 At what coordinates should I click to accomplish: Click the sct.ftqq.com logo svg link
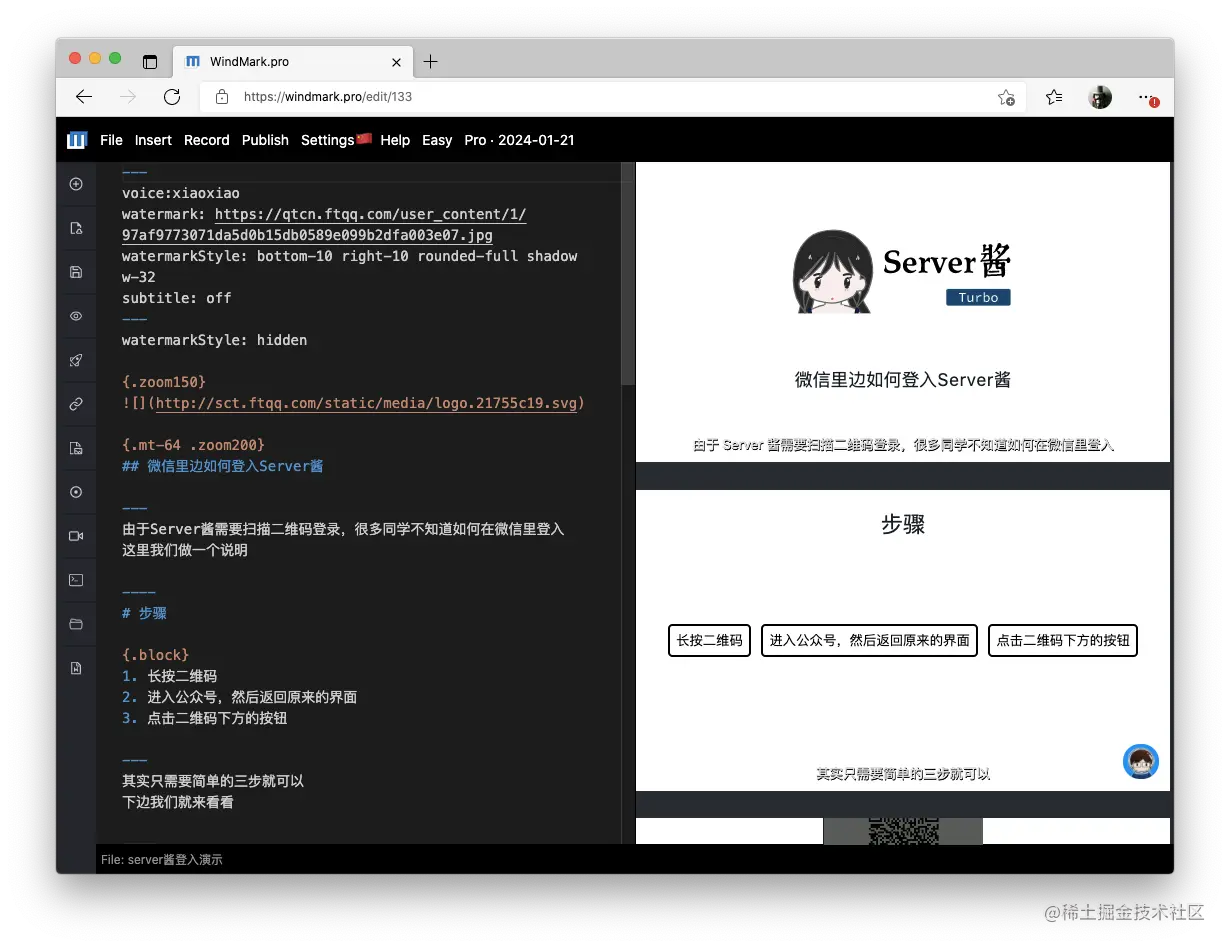[367, 403]
